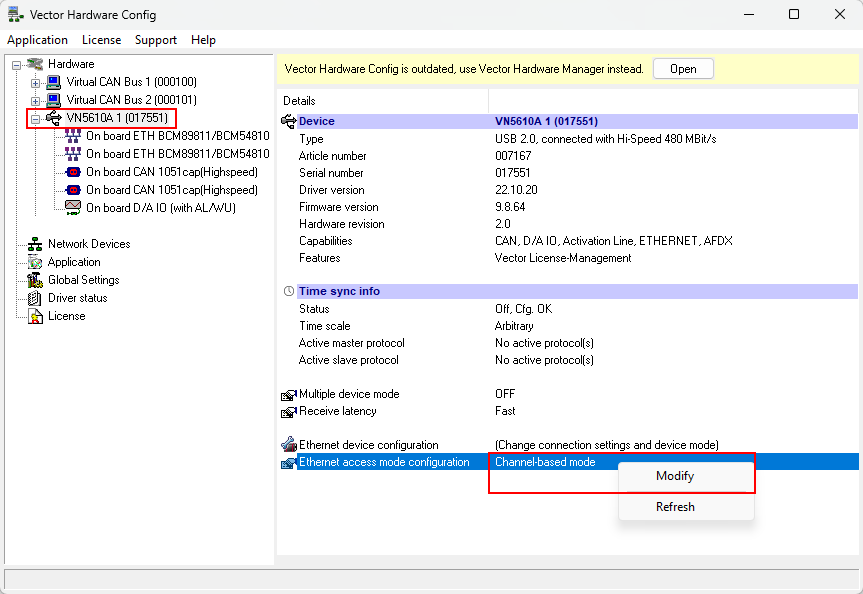Expand the Virtual CAN Bus 2 node
Screen dimensions: 863x594
click(x=35, y=101)
